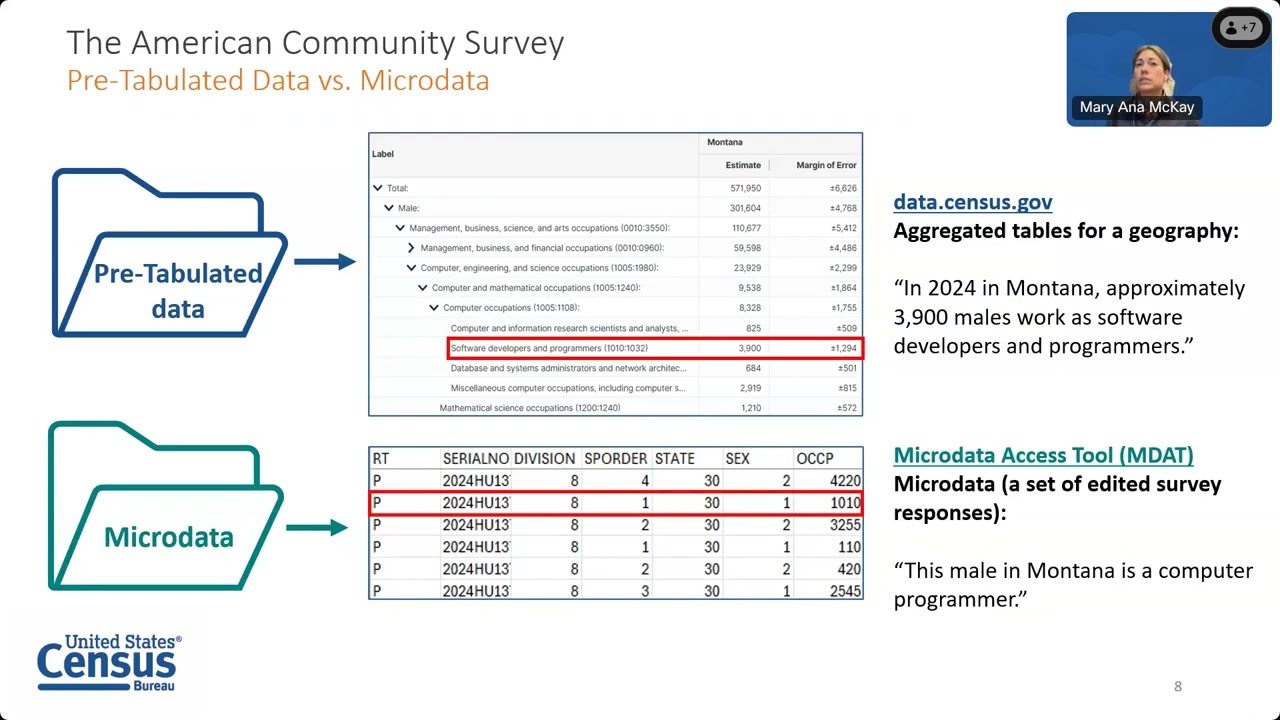Click the 23,929 estimate cell

pos(747,268)
